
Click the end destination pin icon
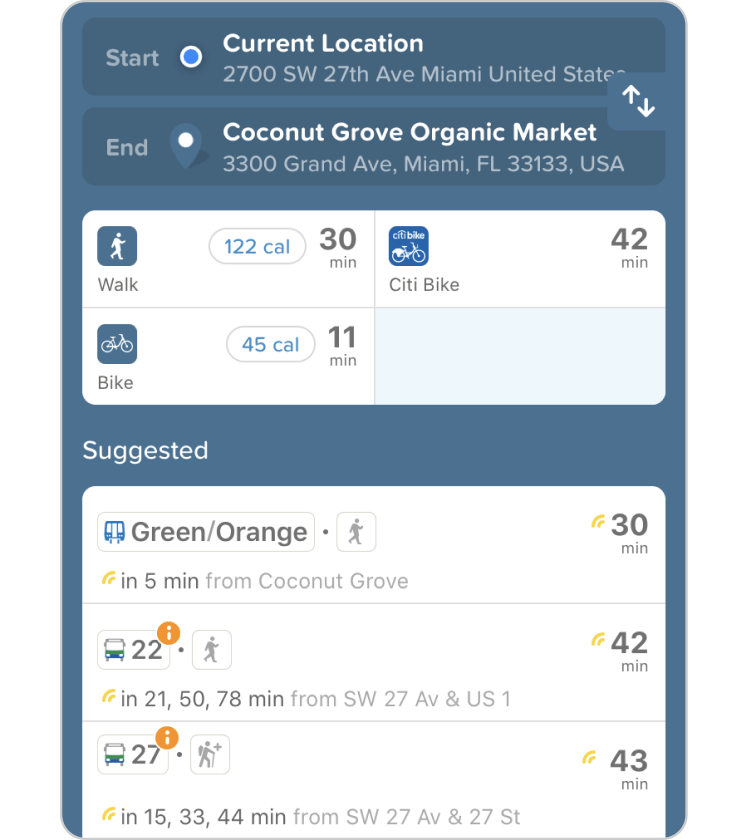[x=186, y=146]
